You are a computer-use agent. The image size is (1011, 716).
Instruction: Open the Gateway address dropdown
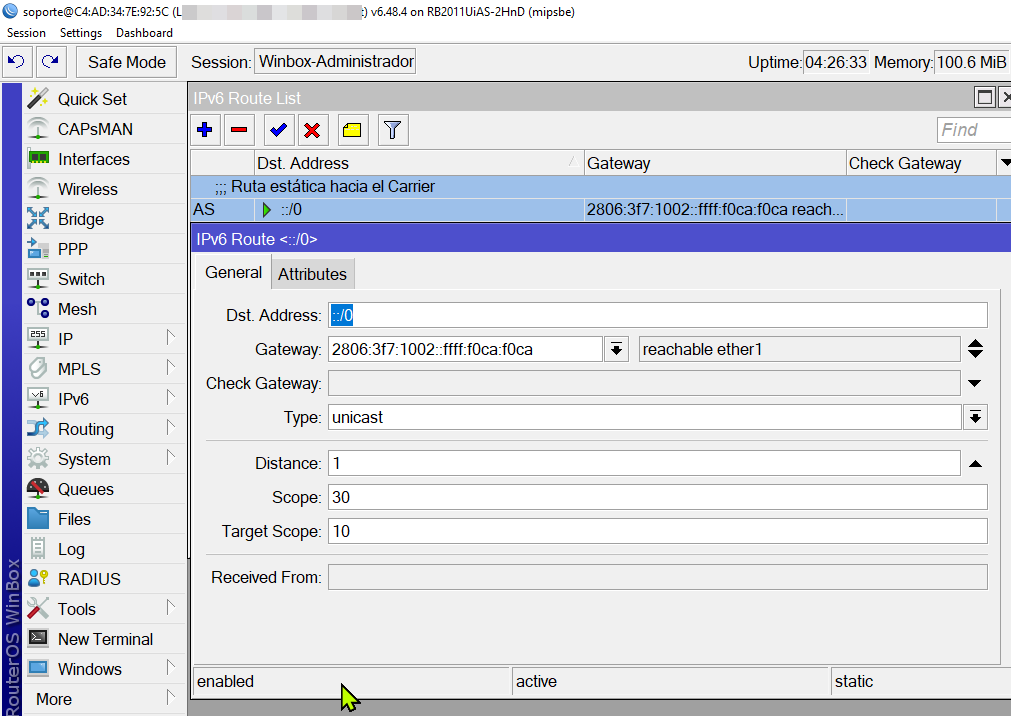pos(617,349)
